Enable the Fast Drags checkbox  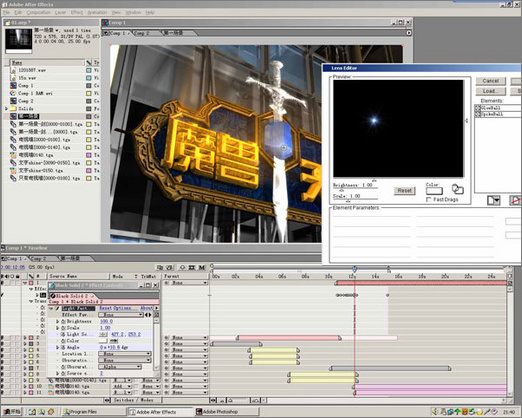coord(429,199)
